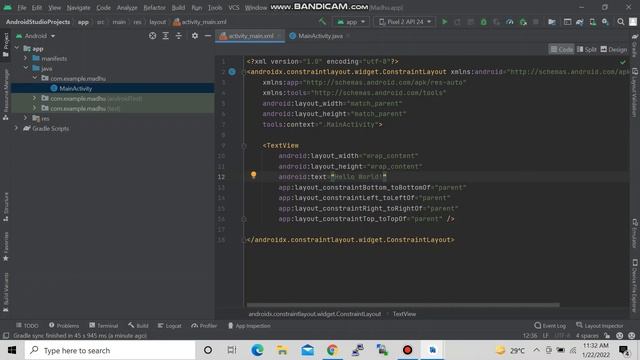Viewport: 640px width, 360px height.
Task: Open the Layout Inspector
Action: (x=600, y=326)
